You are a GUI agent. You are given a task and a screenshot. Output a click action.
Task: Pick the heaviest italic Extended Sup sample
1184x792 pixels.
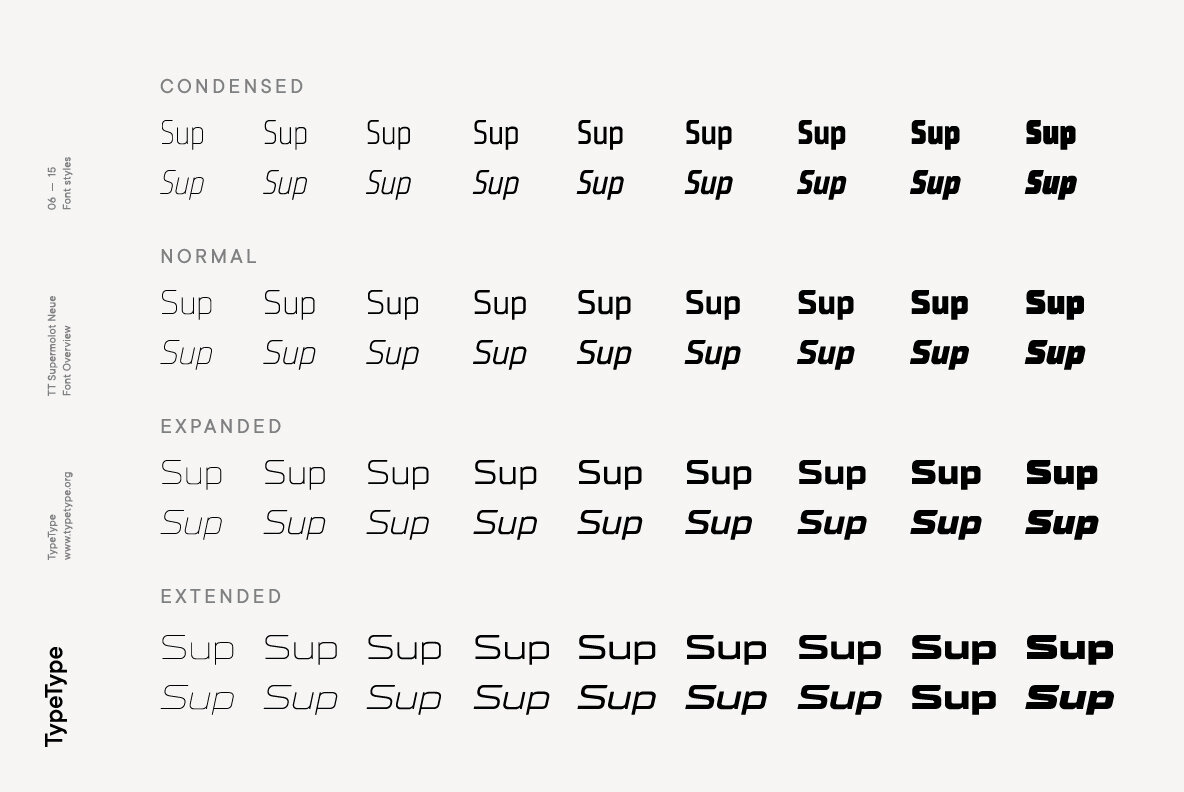1069,698
